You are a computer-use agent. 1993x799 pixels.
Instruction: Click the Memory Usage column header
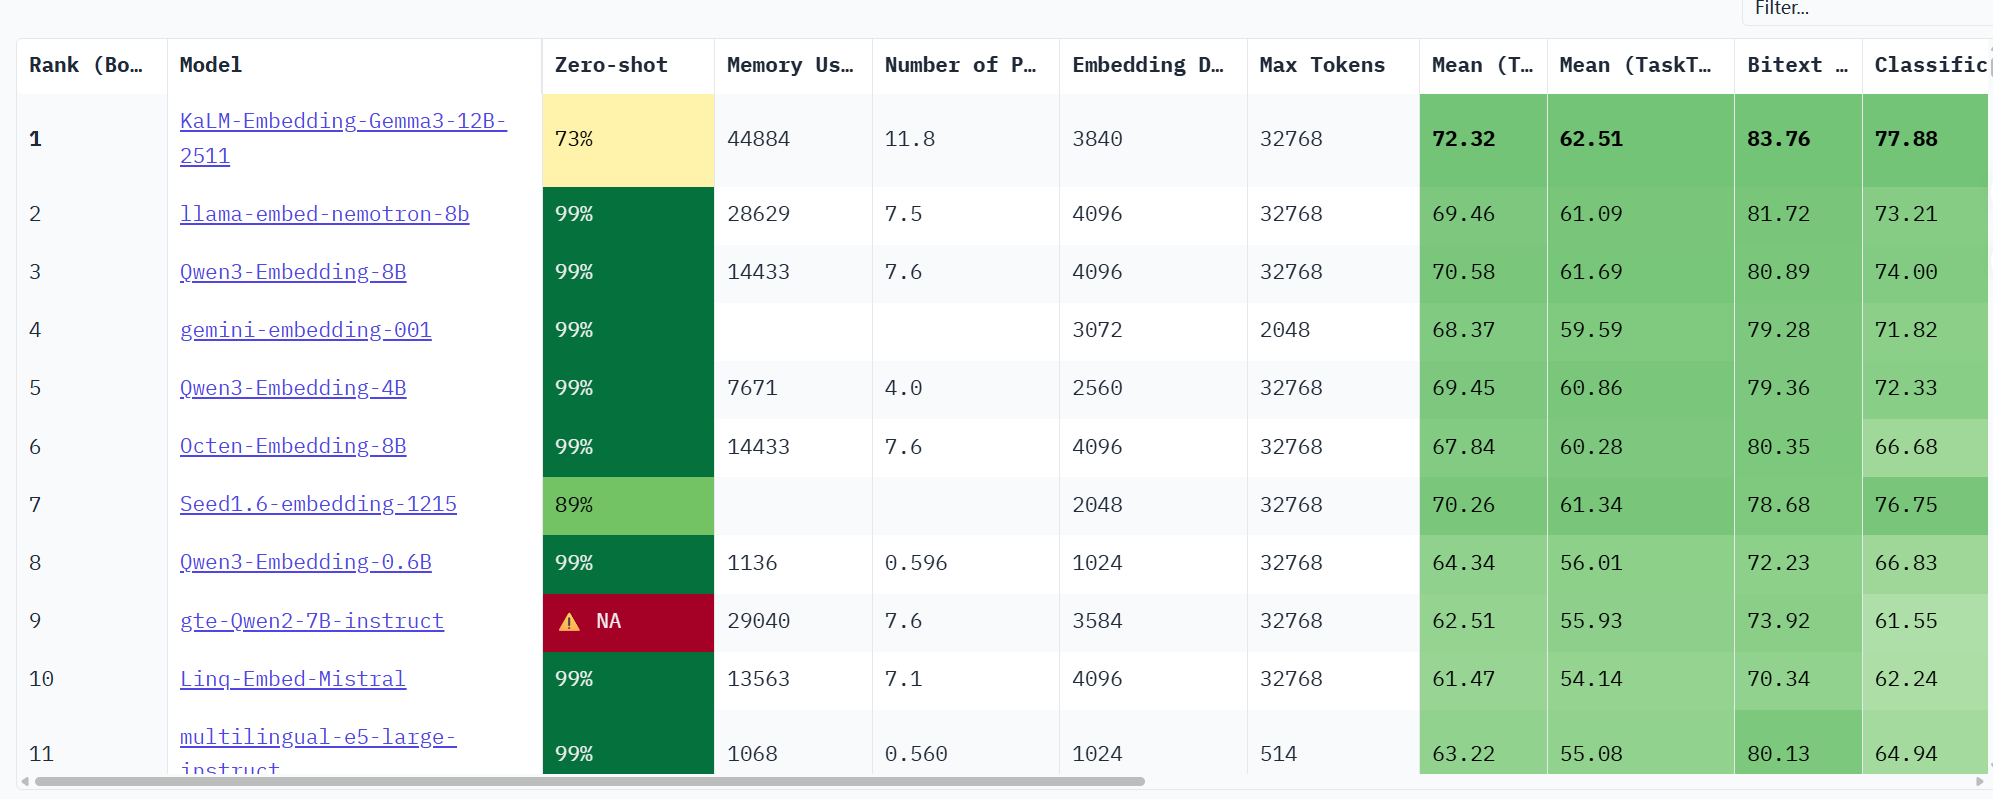pyautogui.click(x=790, y=65)
